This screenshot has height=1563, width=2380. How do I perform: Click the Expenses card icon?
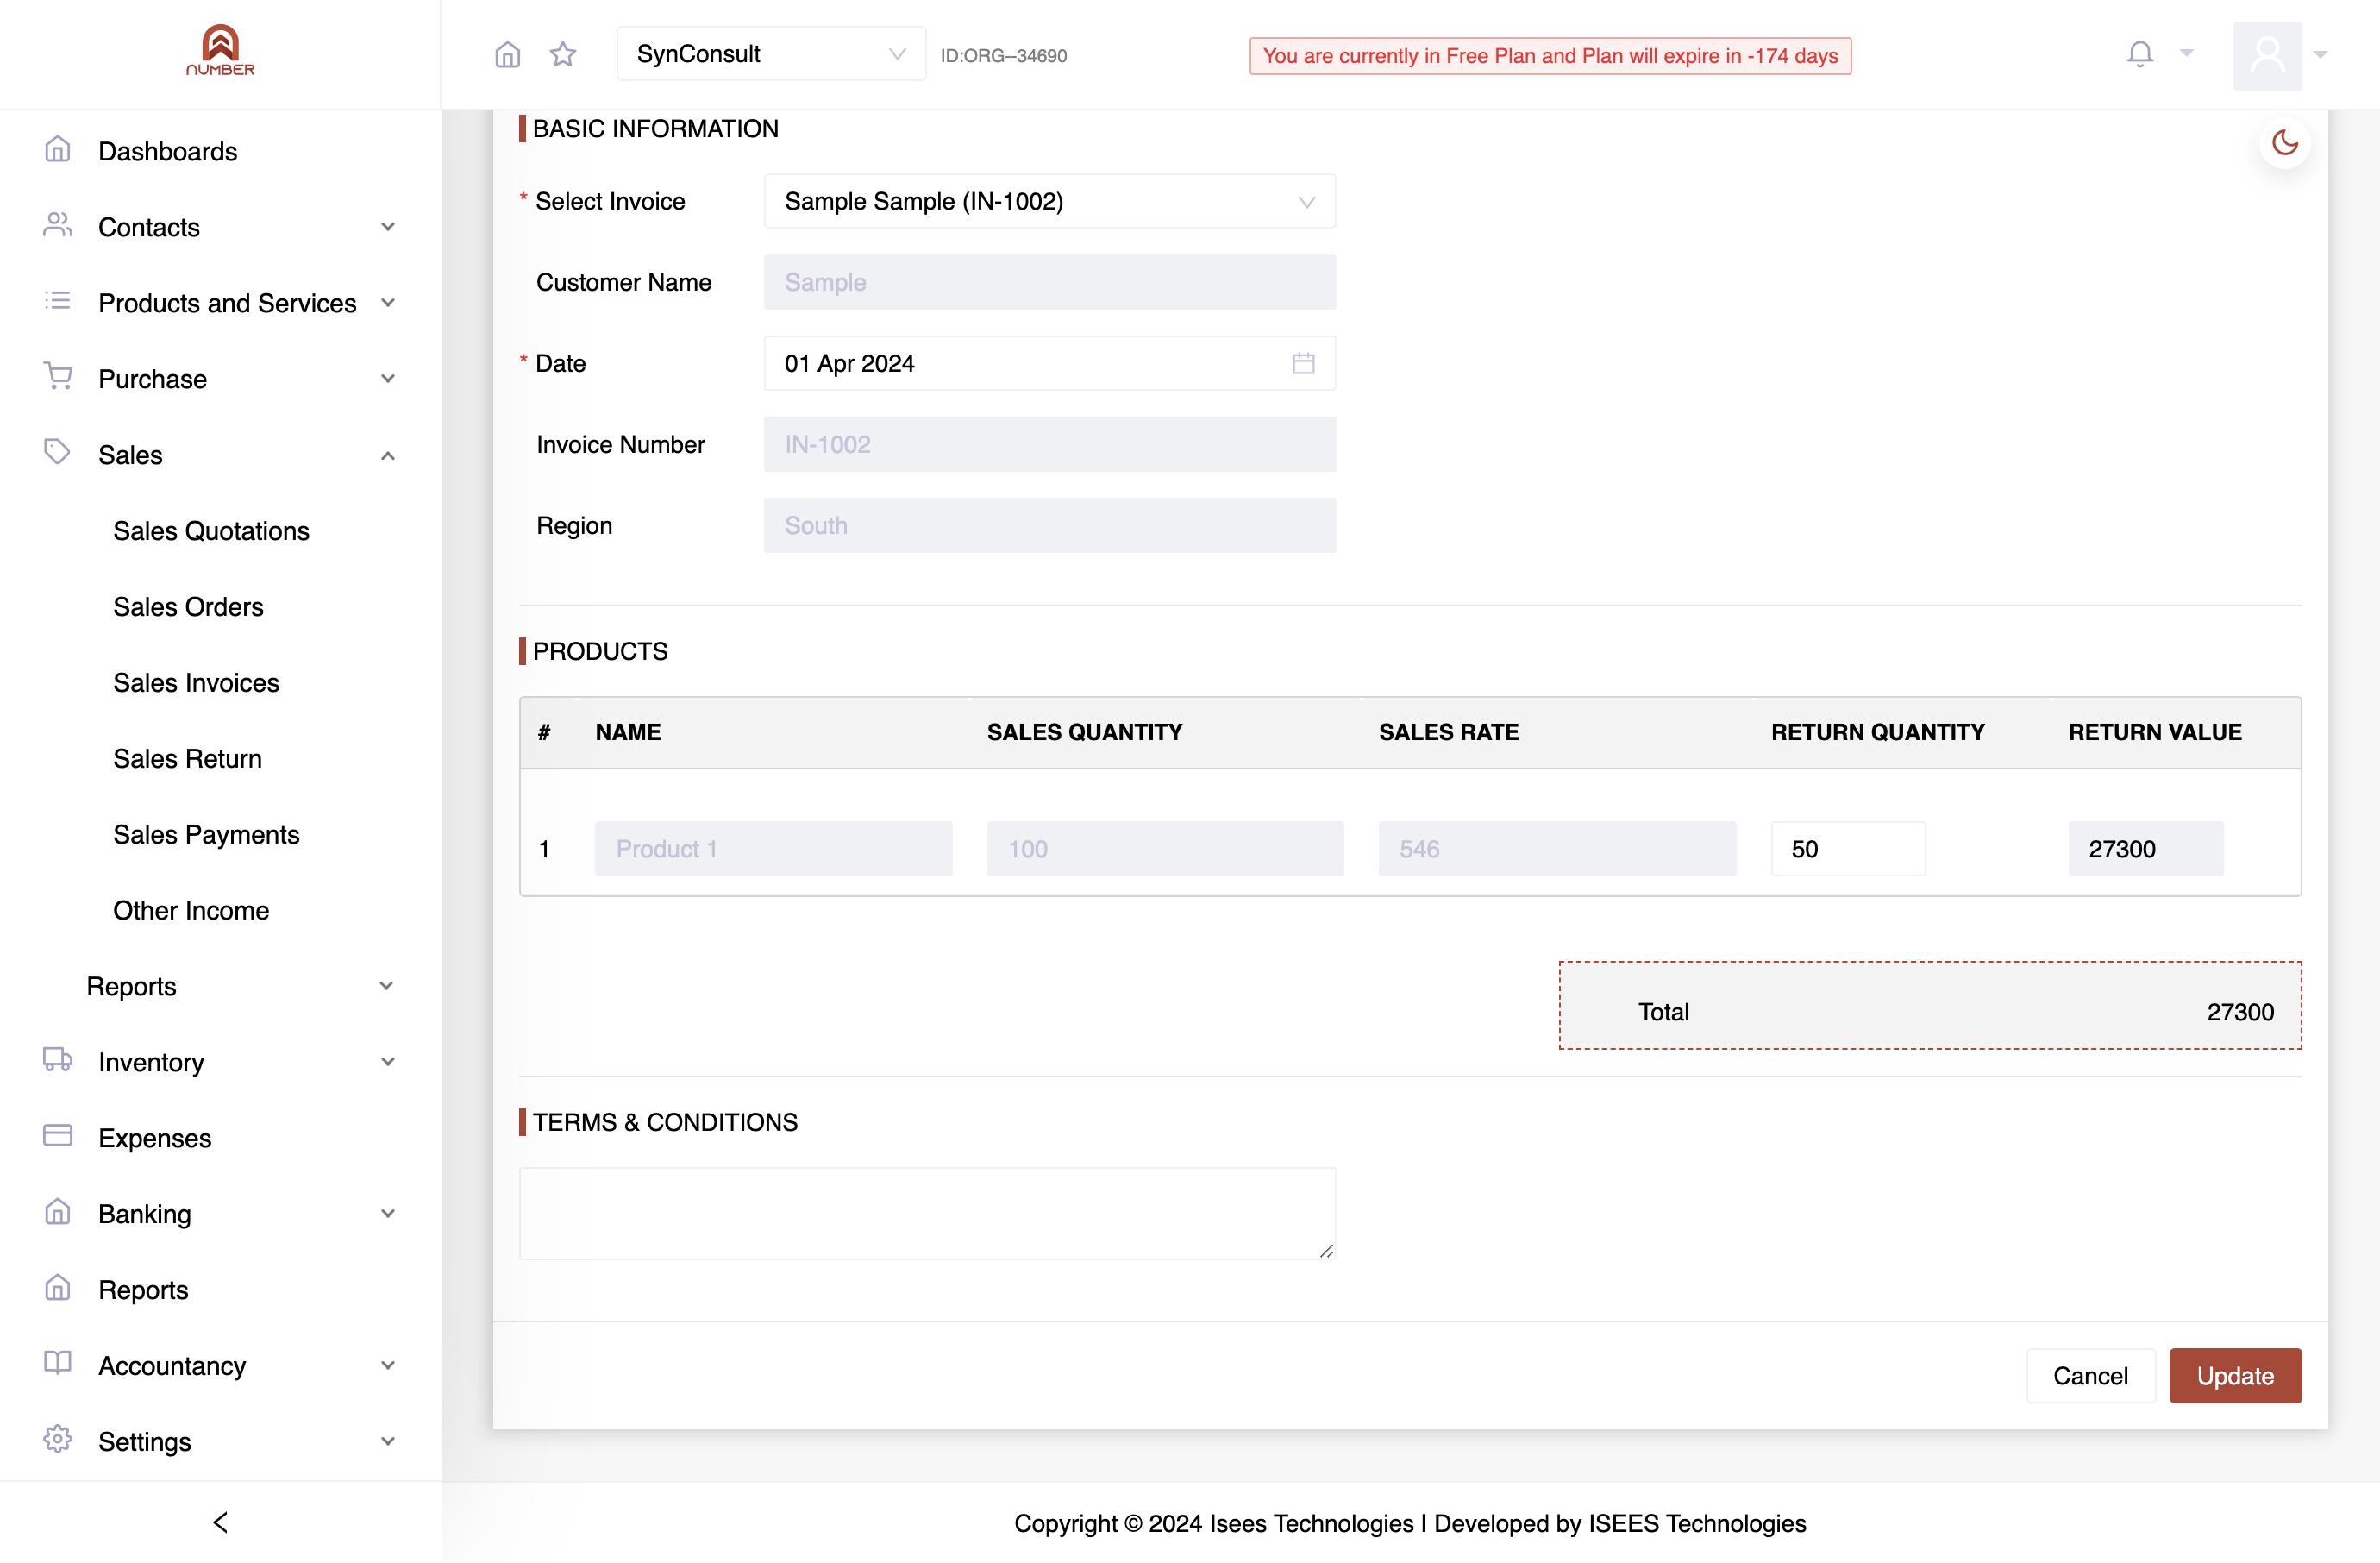tap(58, 1136)
